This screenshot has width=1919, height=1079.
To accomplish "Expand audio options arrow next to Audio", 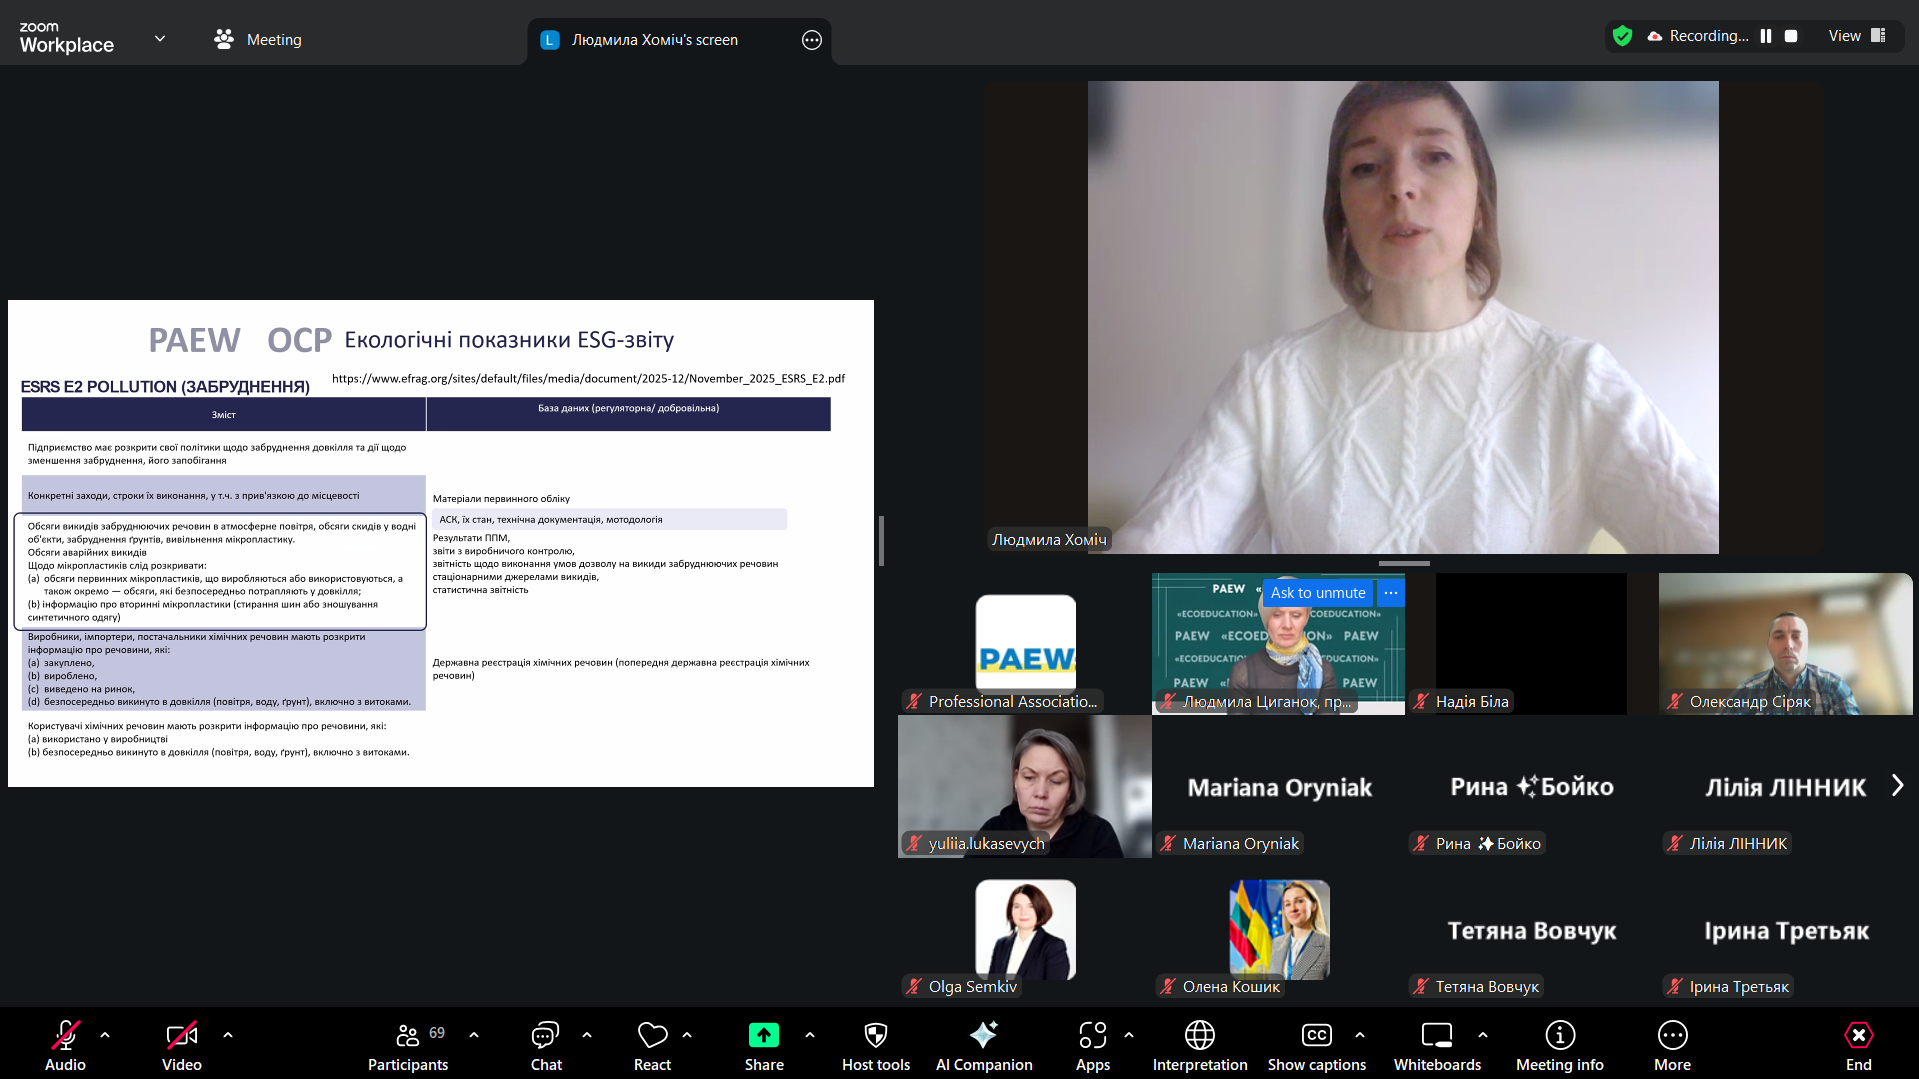I will pos(105,1035).
